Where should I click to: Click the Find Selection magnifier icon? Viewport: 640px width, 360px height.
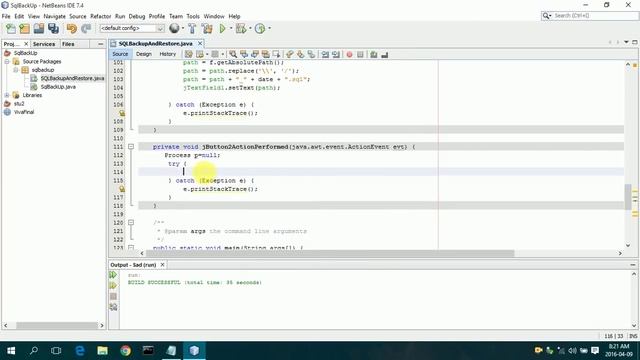(233, 54)
